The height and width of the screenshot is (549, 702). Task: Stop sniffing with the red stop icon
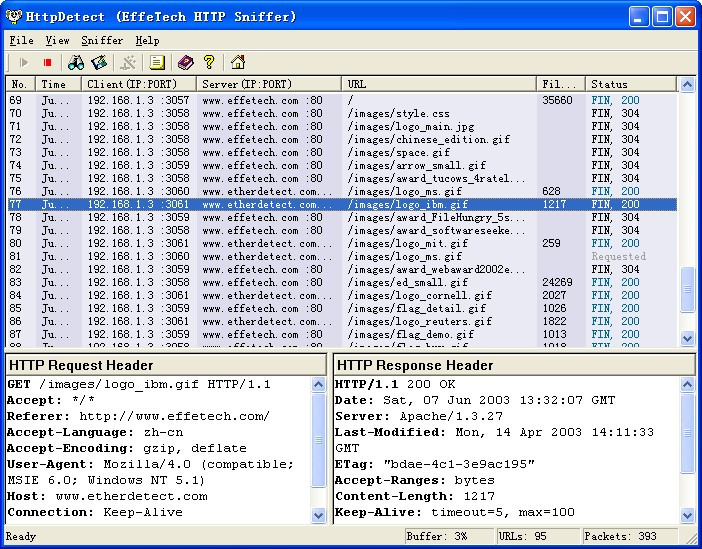tap(47, 62)
